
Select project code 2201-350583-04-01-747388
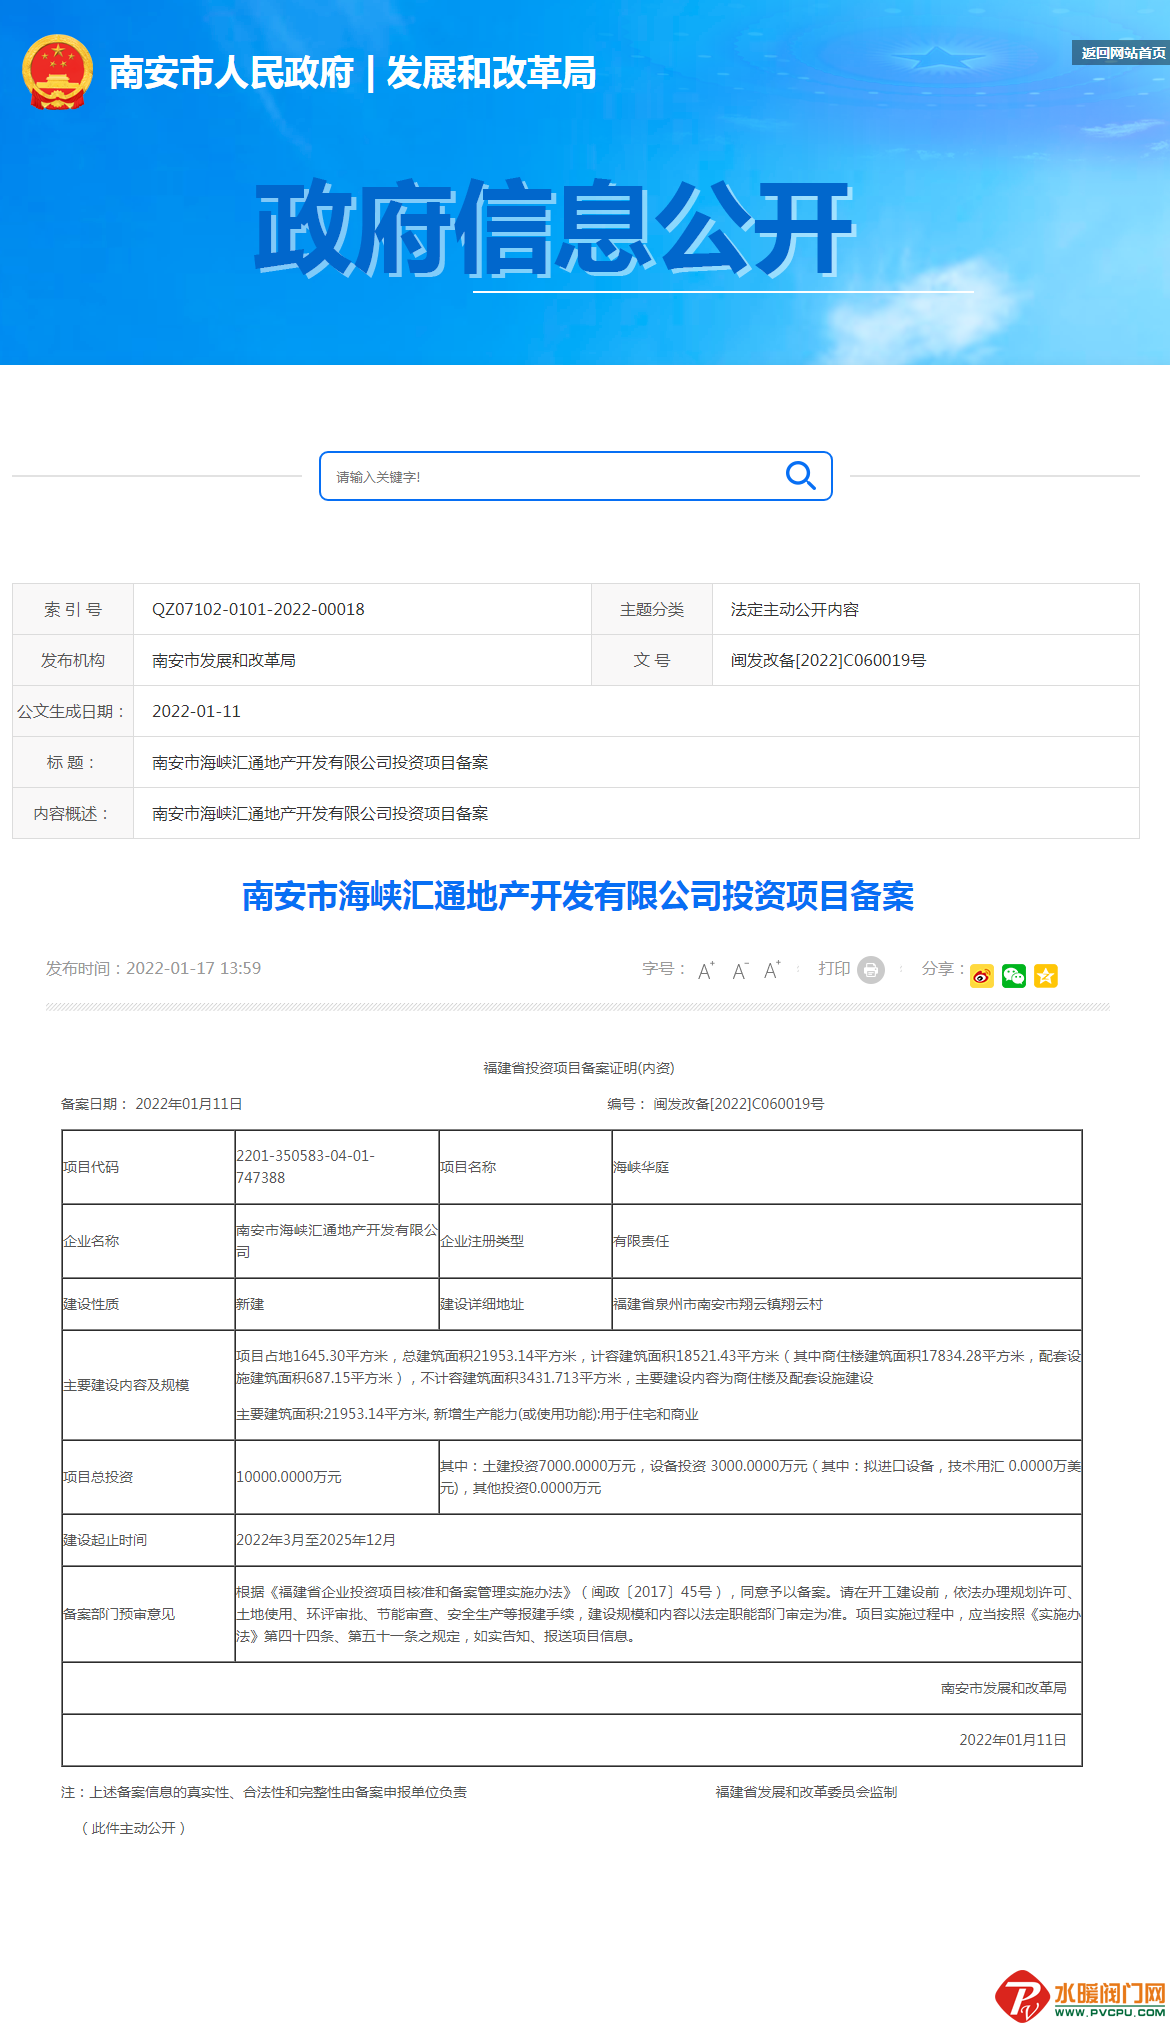coord(306,1167)
